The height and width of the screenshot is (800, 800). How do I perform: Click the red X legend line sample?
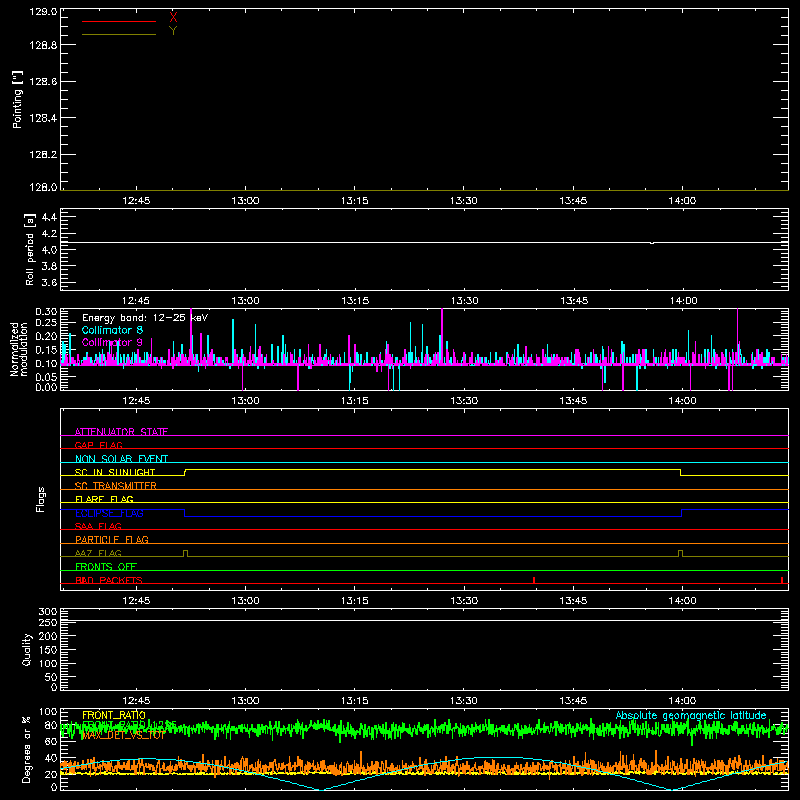click(x=119, y=21)
